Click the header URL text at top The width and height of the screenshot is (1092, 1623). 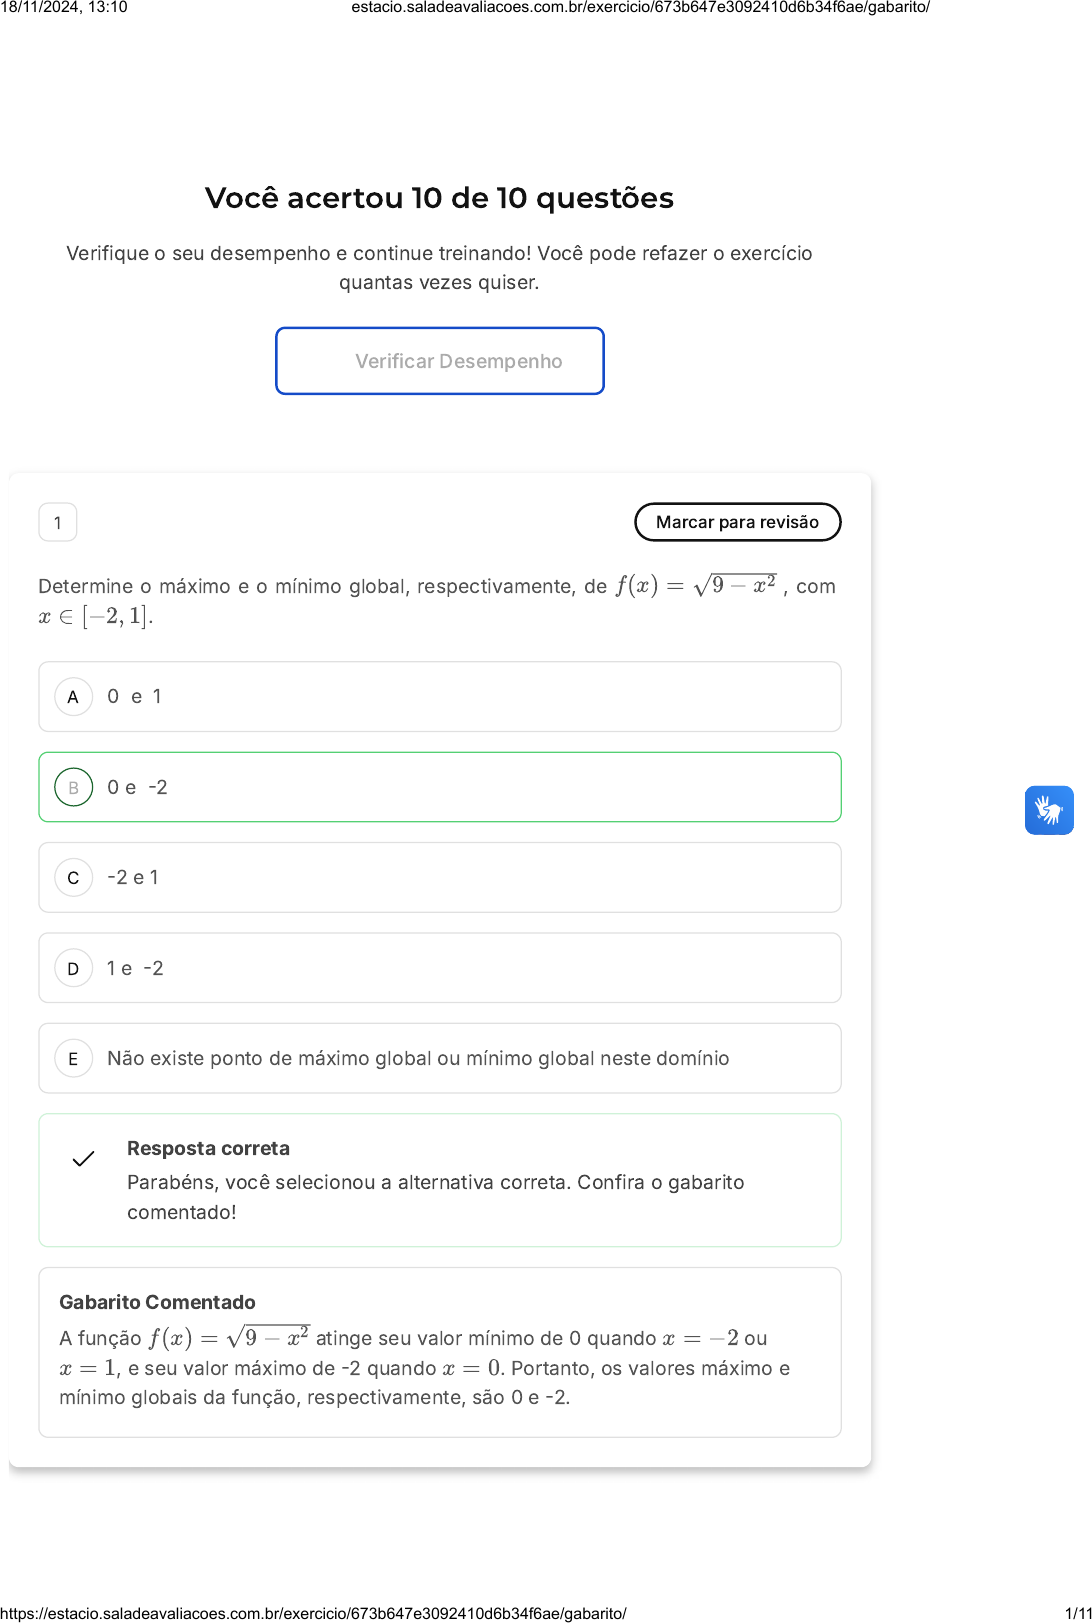coord(640,7)
